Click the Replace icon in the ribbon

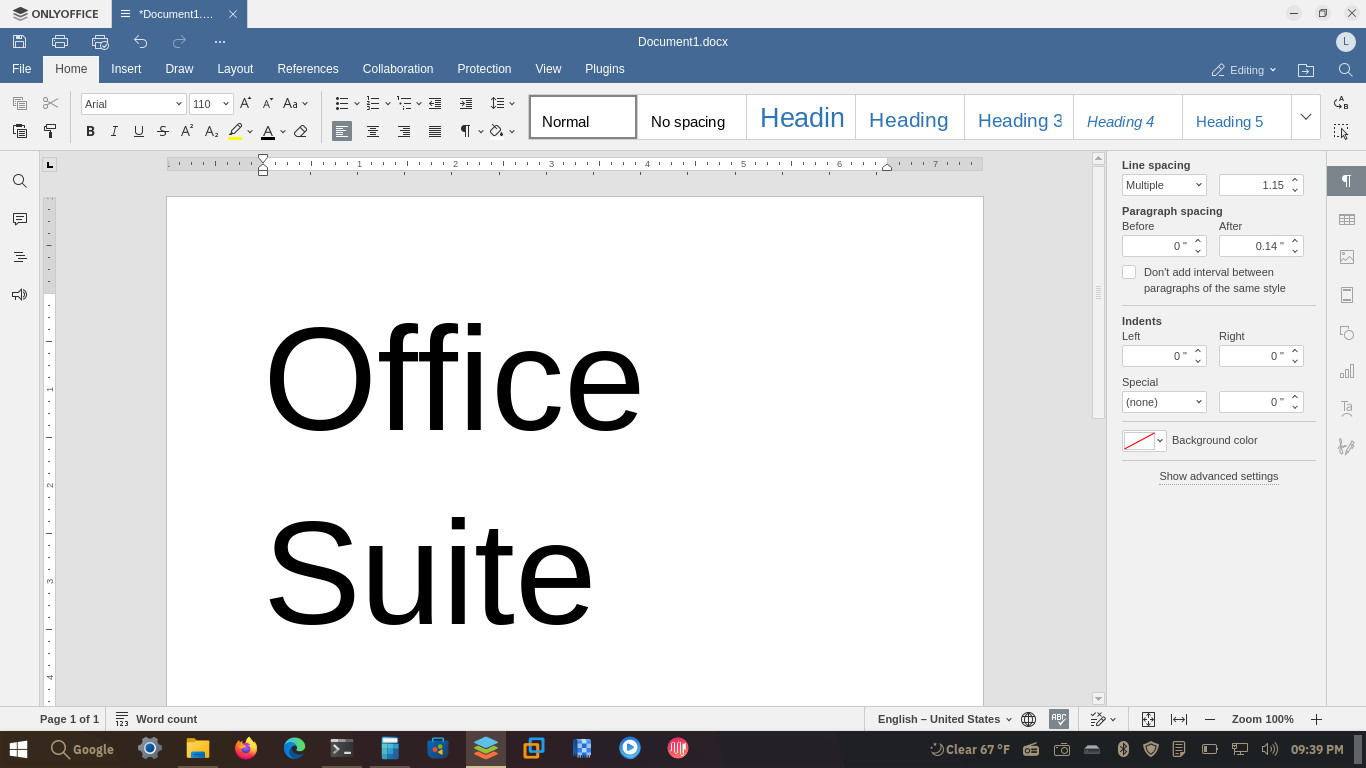point(1341,103)
